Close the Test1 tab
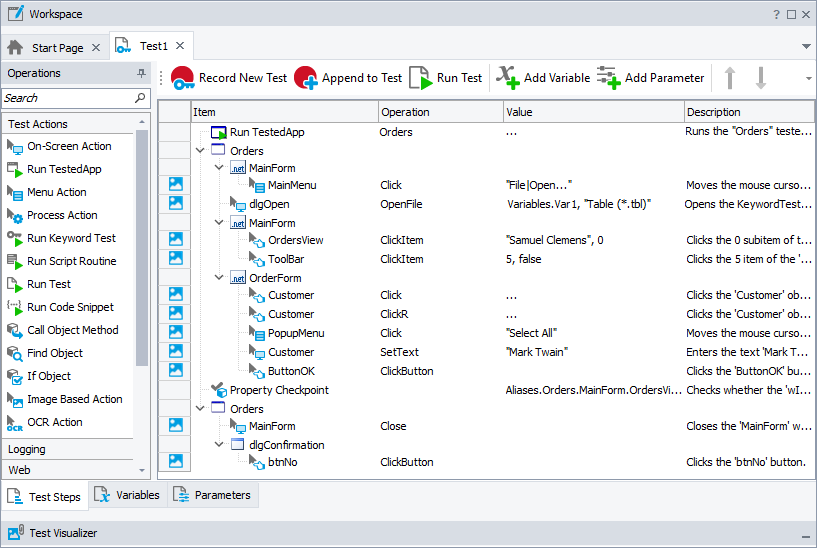 [x=180, y=46]
